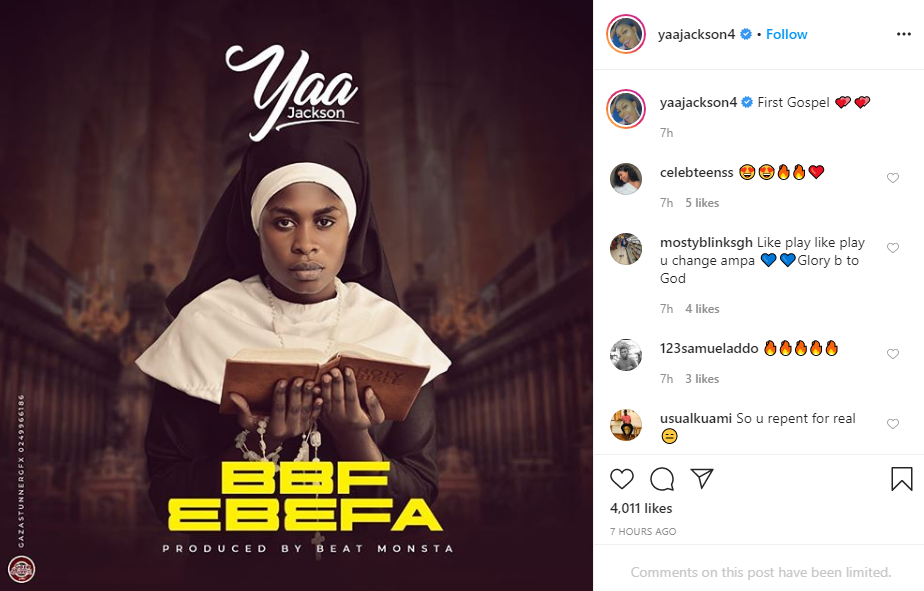Viewport: 924px width, 591px height.
Task: Open the 7 HOURS AGO timestamp
Action: coord(643,531)
